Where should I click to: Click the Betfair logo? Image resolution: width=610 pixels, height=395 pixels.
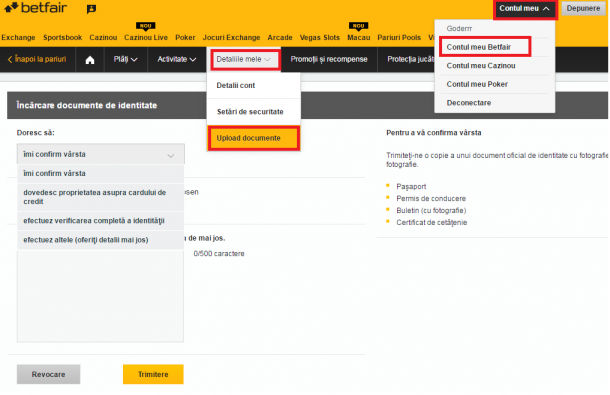[35, 7]
